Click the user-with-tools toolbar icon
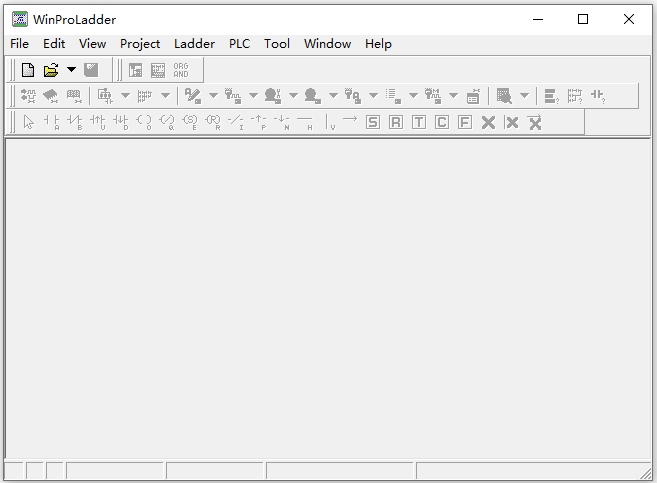The height and width of the screenshot is (483, 657). pyautogui.click(x=273, y=96)
